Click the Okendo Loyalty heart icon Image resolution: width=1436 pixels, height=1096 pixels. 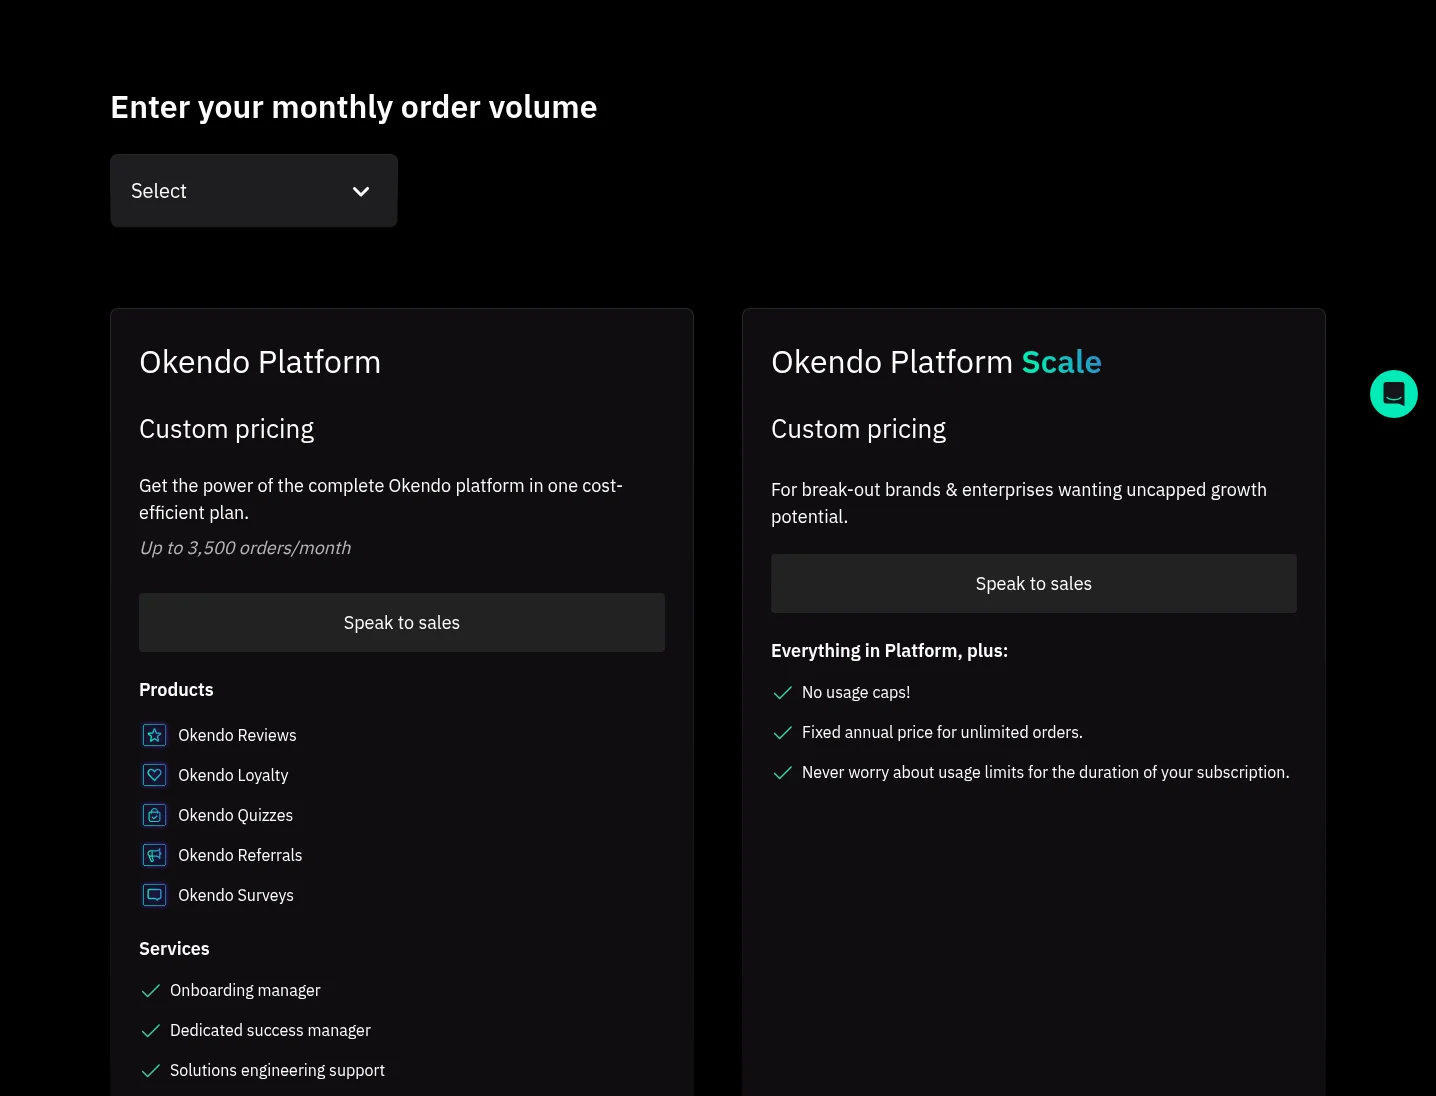pos(154,775)
